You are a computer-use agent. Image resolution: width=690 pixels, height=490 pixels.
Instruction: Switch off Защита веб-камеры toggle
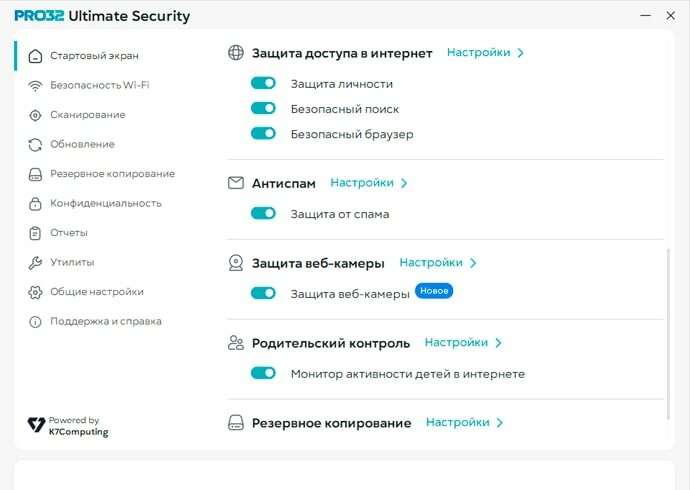click(263, 293)
